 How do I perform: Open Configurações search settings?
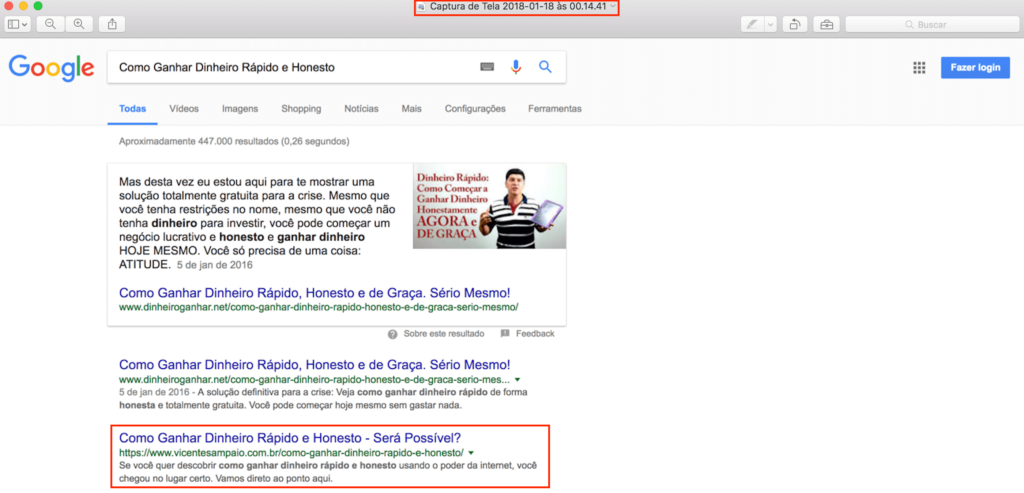click(x=475, y=109)
